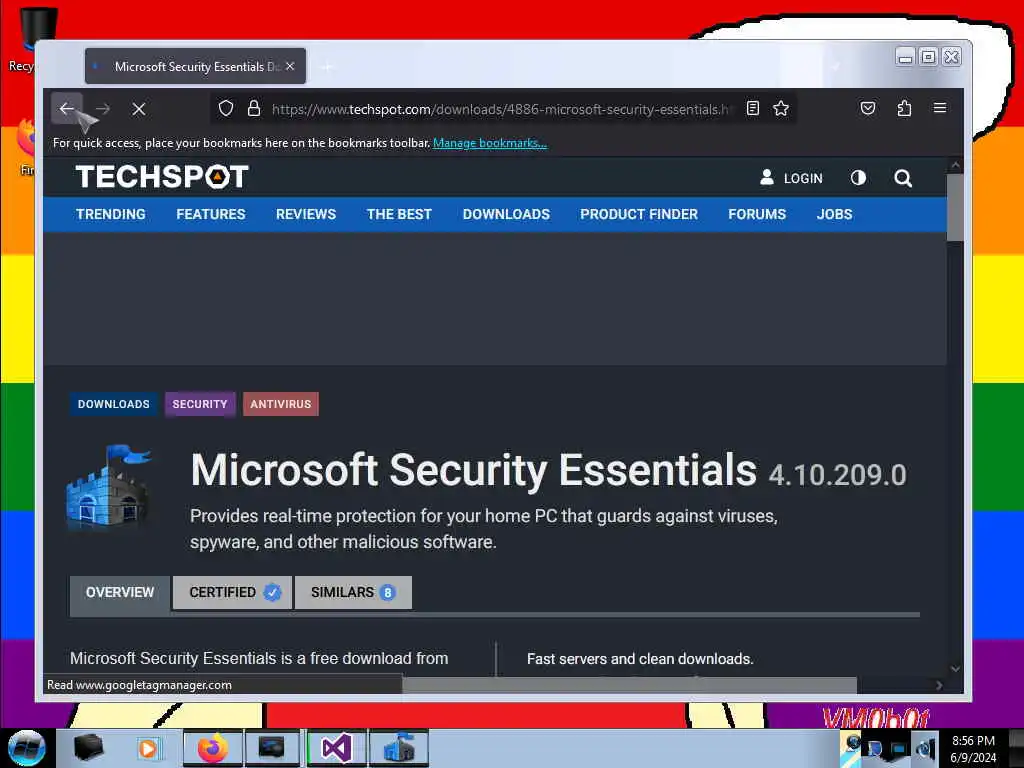Launch the media player taskbar icon
This screenshot has height=768, width=1024.
coord(148,748)
